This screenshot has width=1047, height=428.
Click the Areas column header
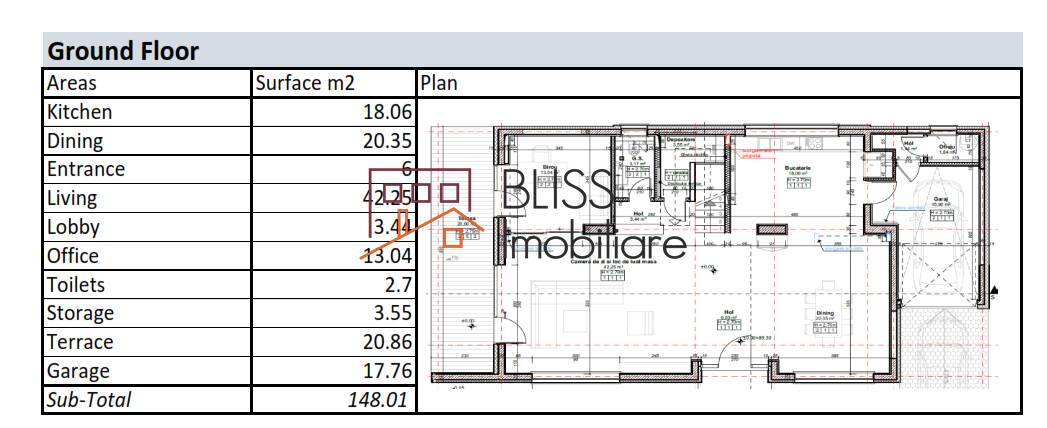click(72, 83)
